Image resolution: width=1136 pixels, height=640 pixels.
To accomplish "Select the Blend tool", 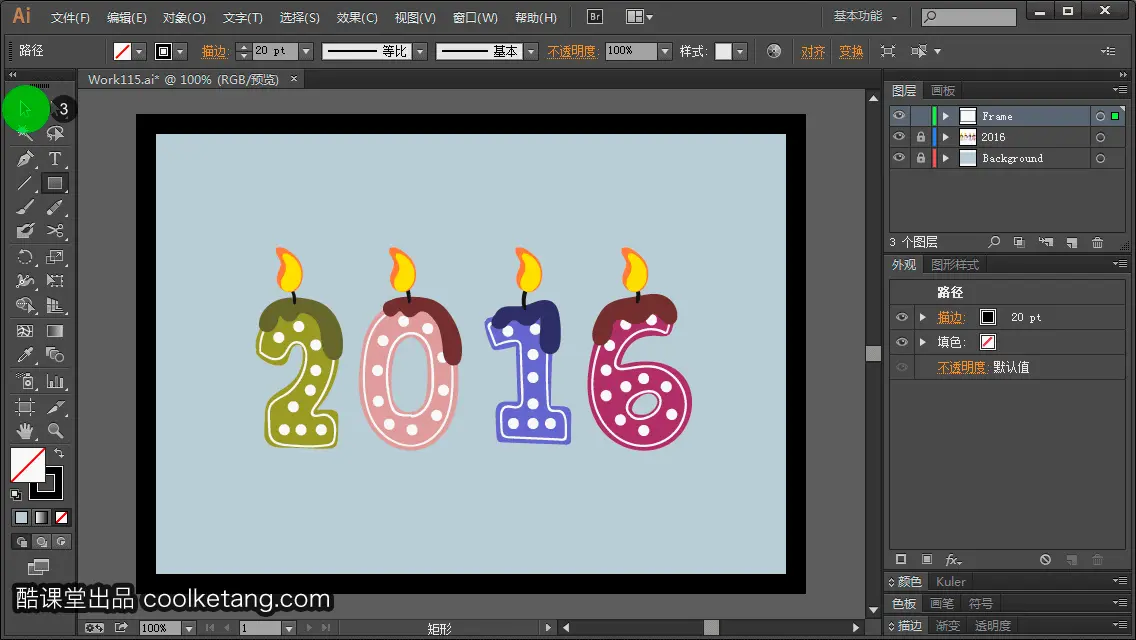I will pyautogui.click(x=55, y=355).
